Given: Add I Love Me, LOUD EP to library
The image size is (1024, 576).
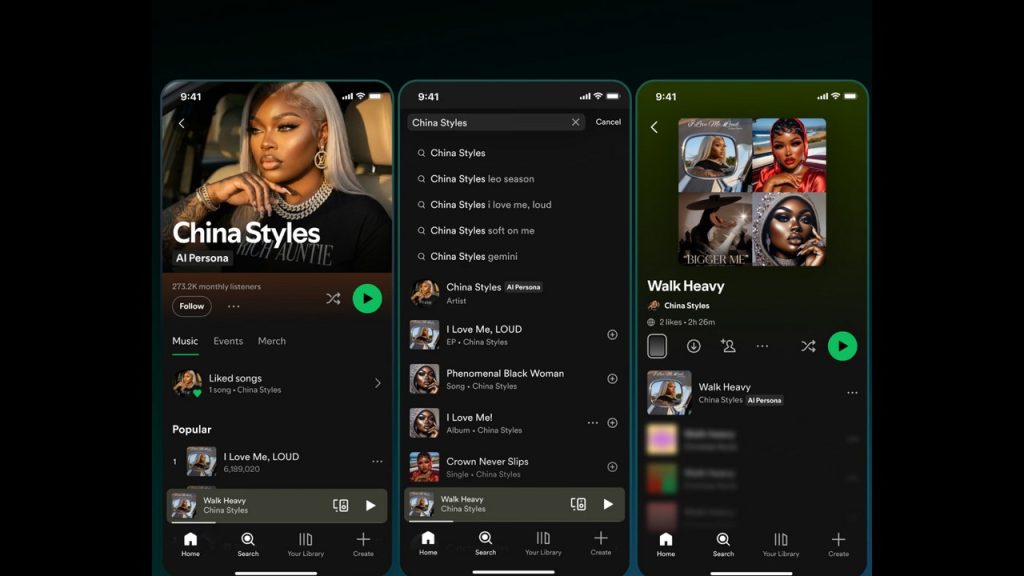Looking at the screenshot, I should 612,335.
